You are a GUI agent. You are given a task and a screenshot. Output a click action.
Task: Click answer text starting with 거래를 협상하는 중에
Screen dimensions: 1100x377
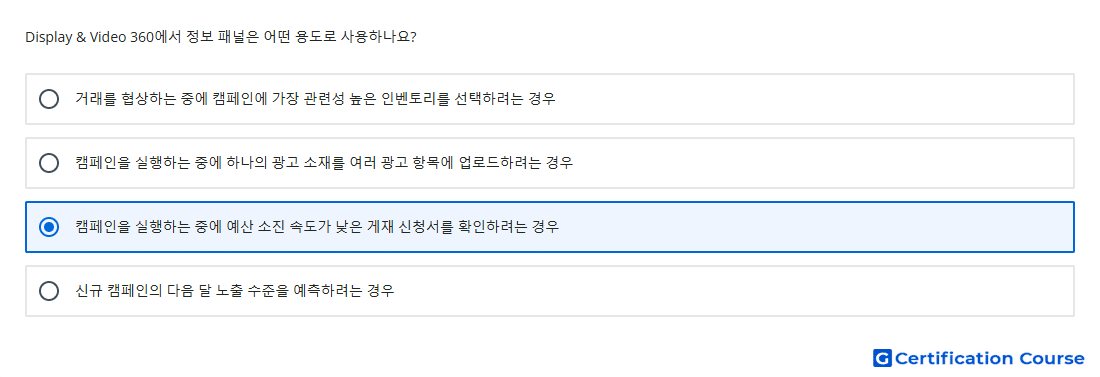316,99
